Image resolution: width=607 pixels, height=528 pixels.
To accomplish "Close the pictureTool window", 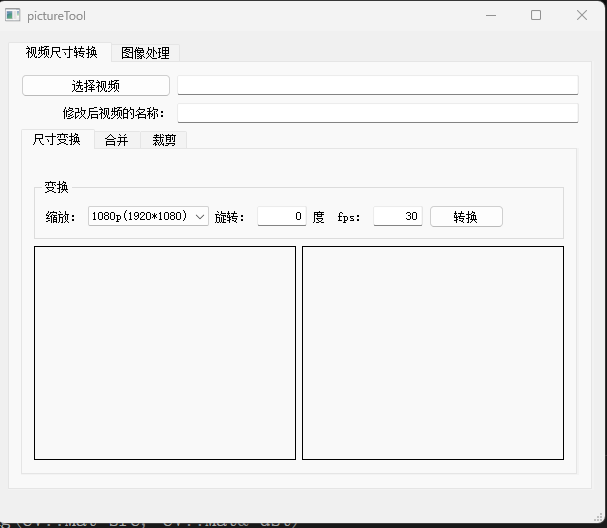I will click(582, 15).
